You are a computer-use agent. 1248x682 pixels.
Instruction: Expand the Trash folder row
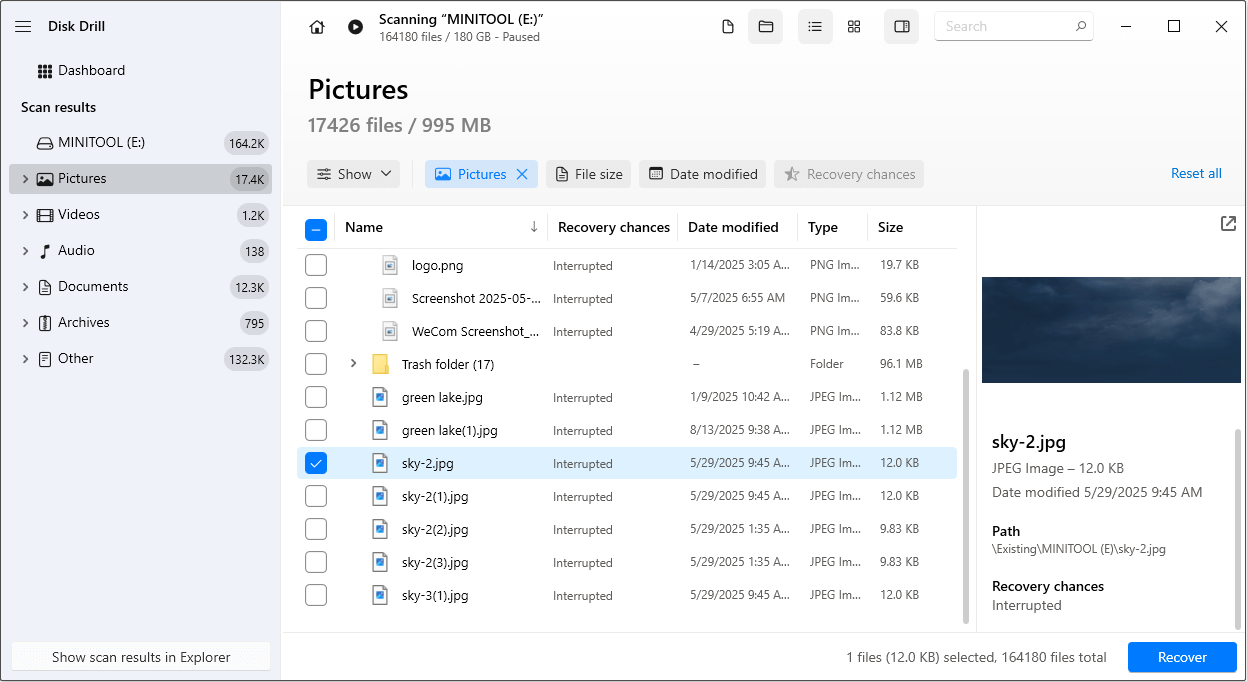(x=353, y=364)
